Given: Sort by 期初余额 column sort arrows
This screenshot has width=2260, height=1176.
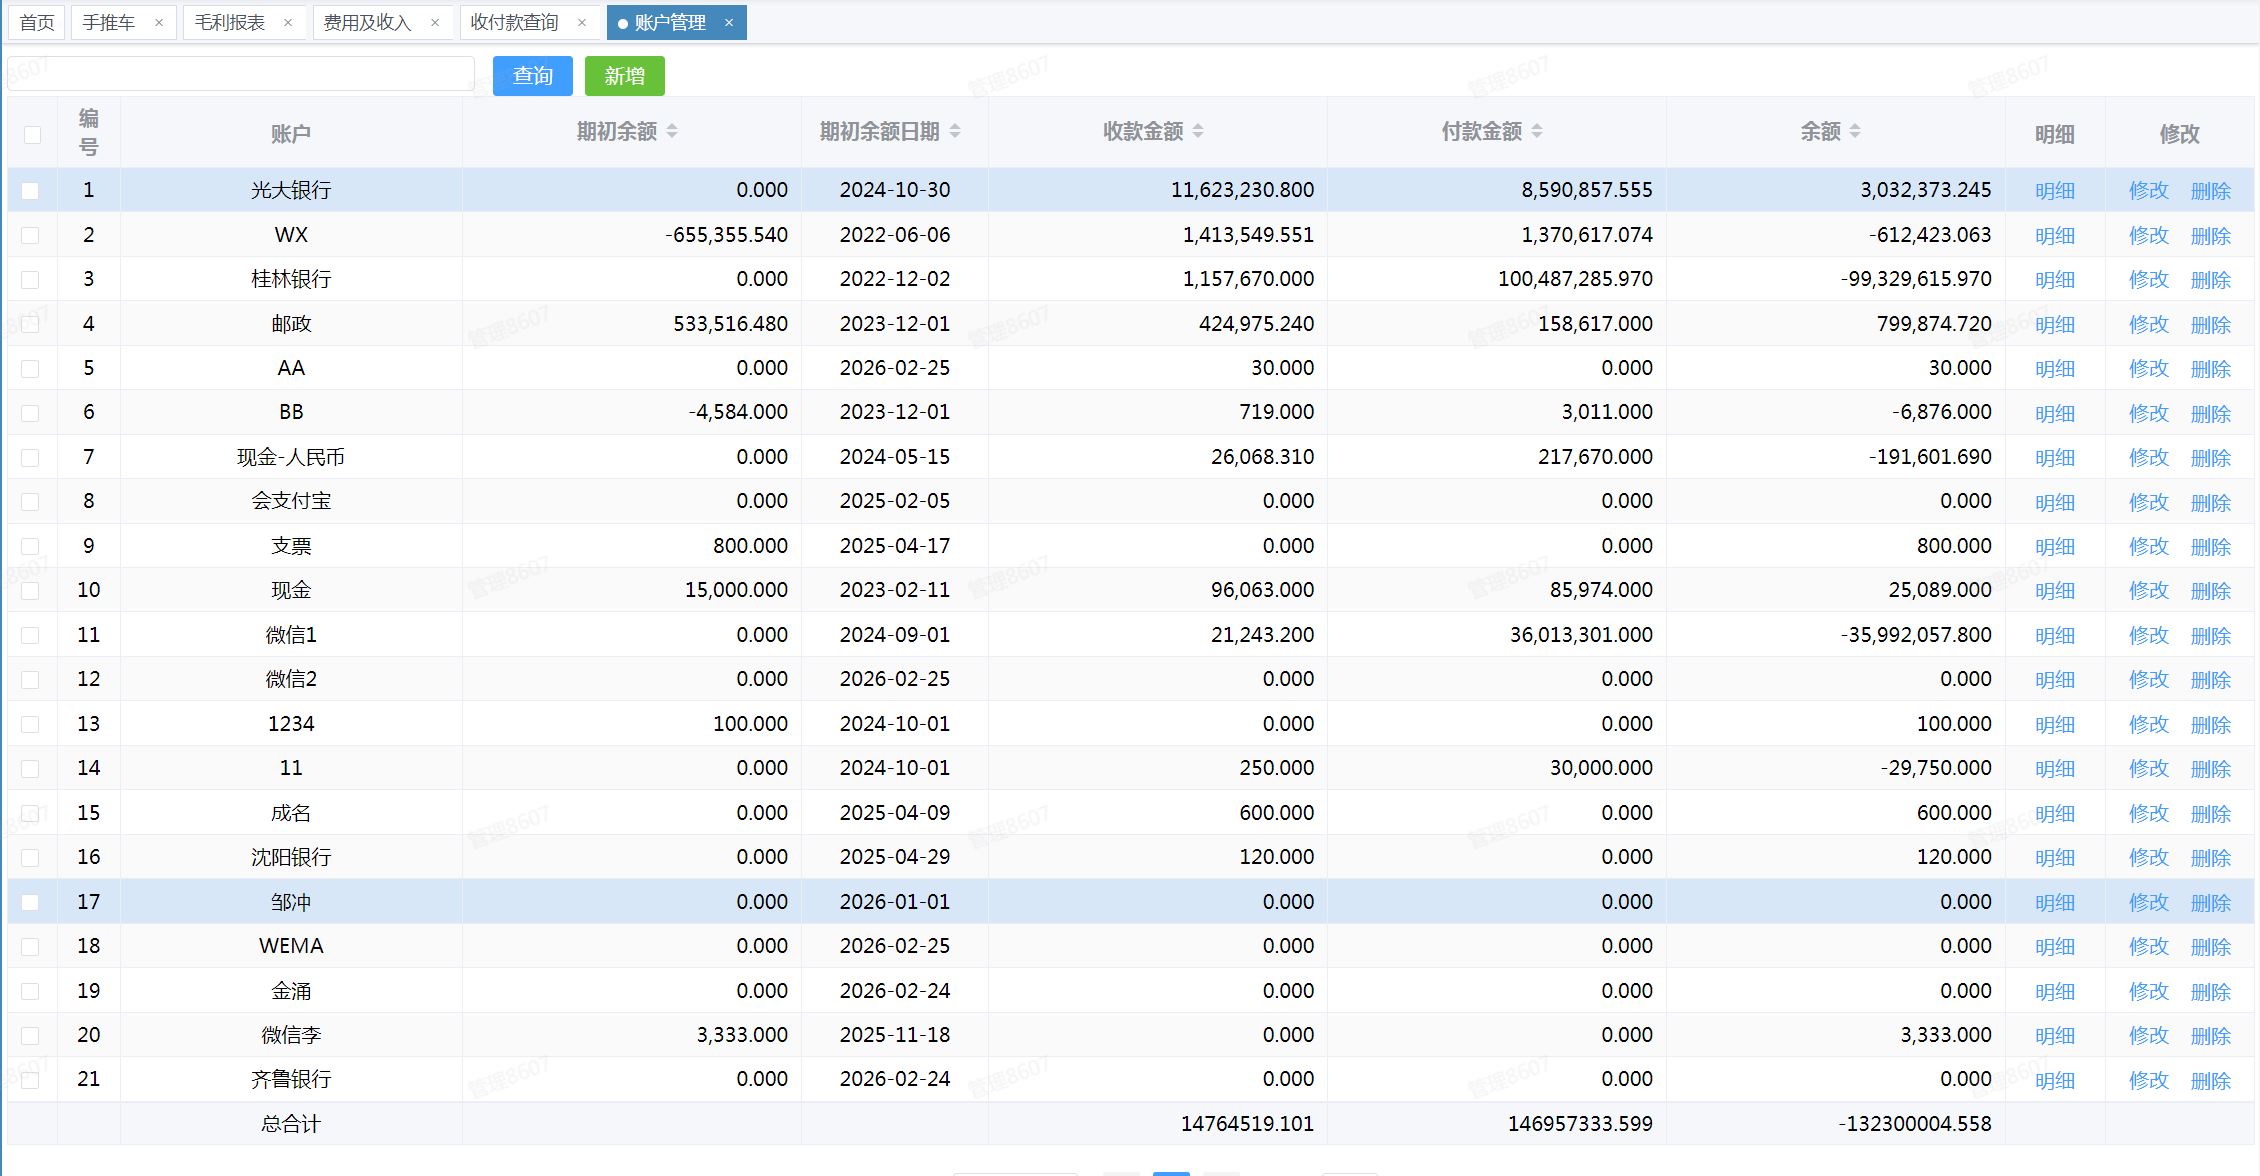Looking at the screenshot, I should click(x=672, y=131).
